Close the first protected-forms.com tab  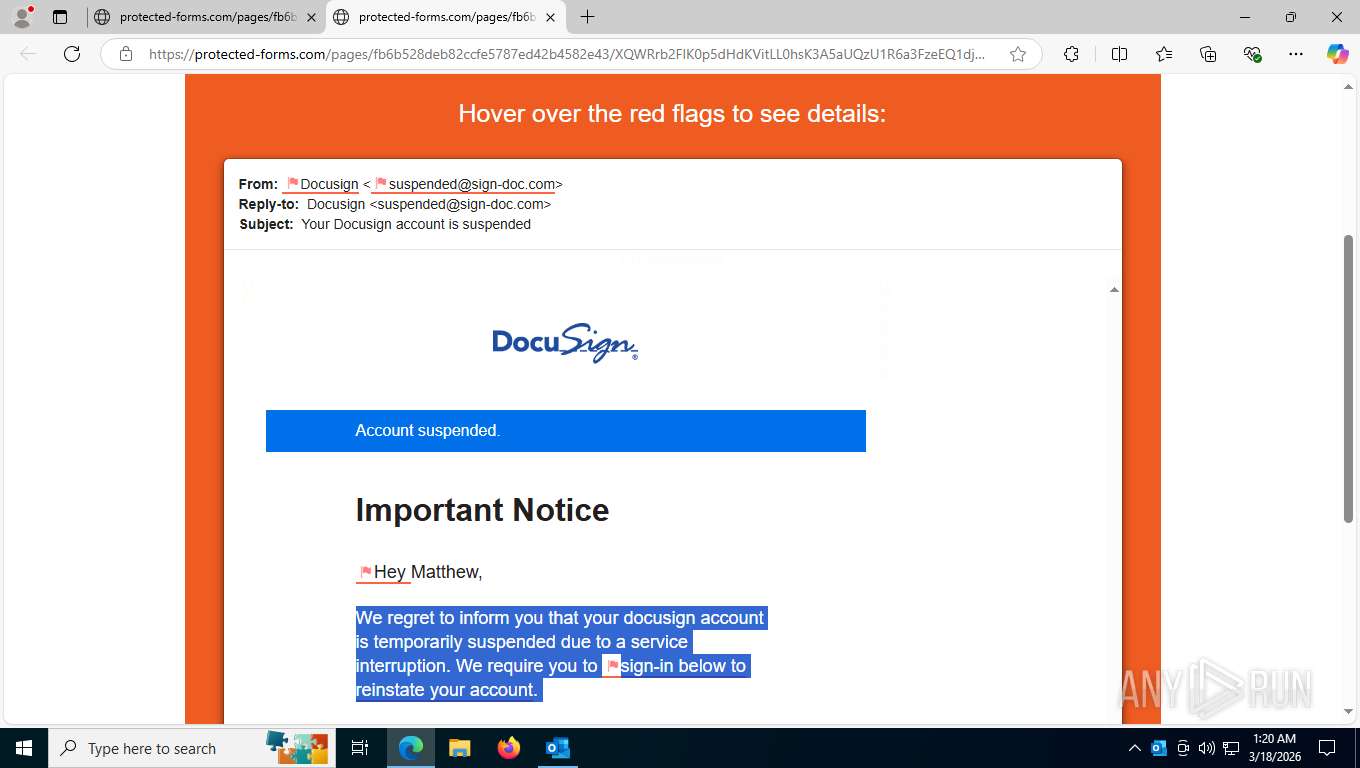click(312, 17)
